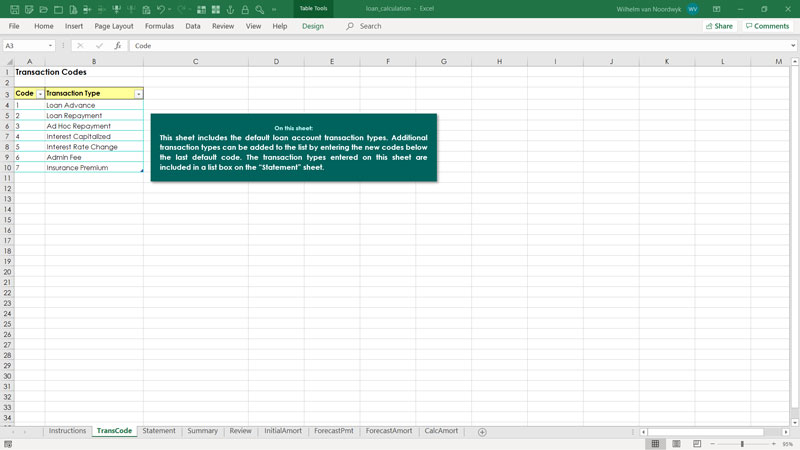Switch to Page Break Preview icon
Image resolution: width=800 pixels, height=450 pixels.
click(x=697, y=444)
